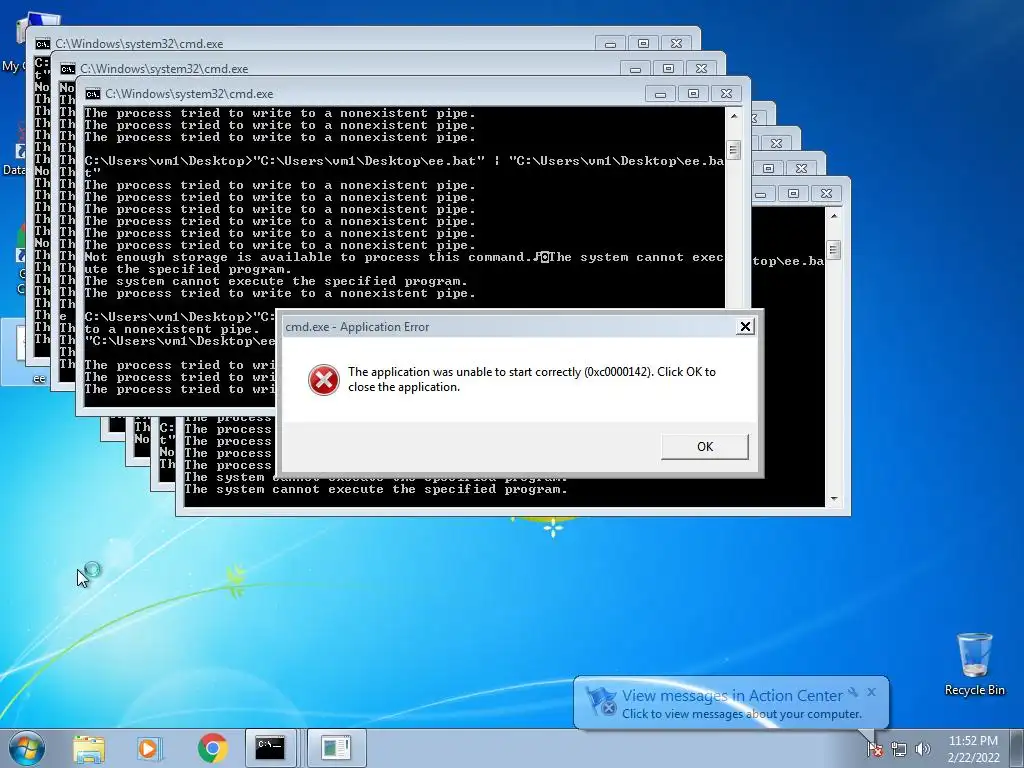1024x768 pixels.
Task: Click cmd icon in rearmost top cmd.exe window
Action: tap(43, 44)
